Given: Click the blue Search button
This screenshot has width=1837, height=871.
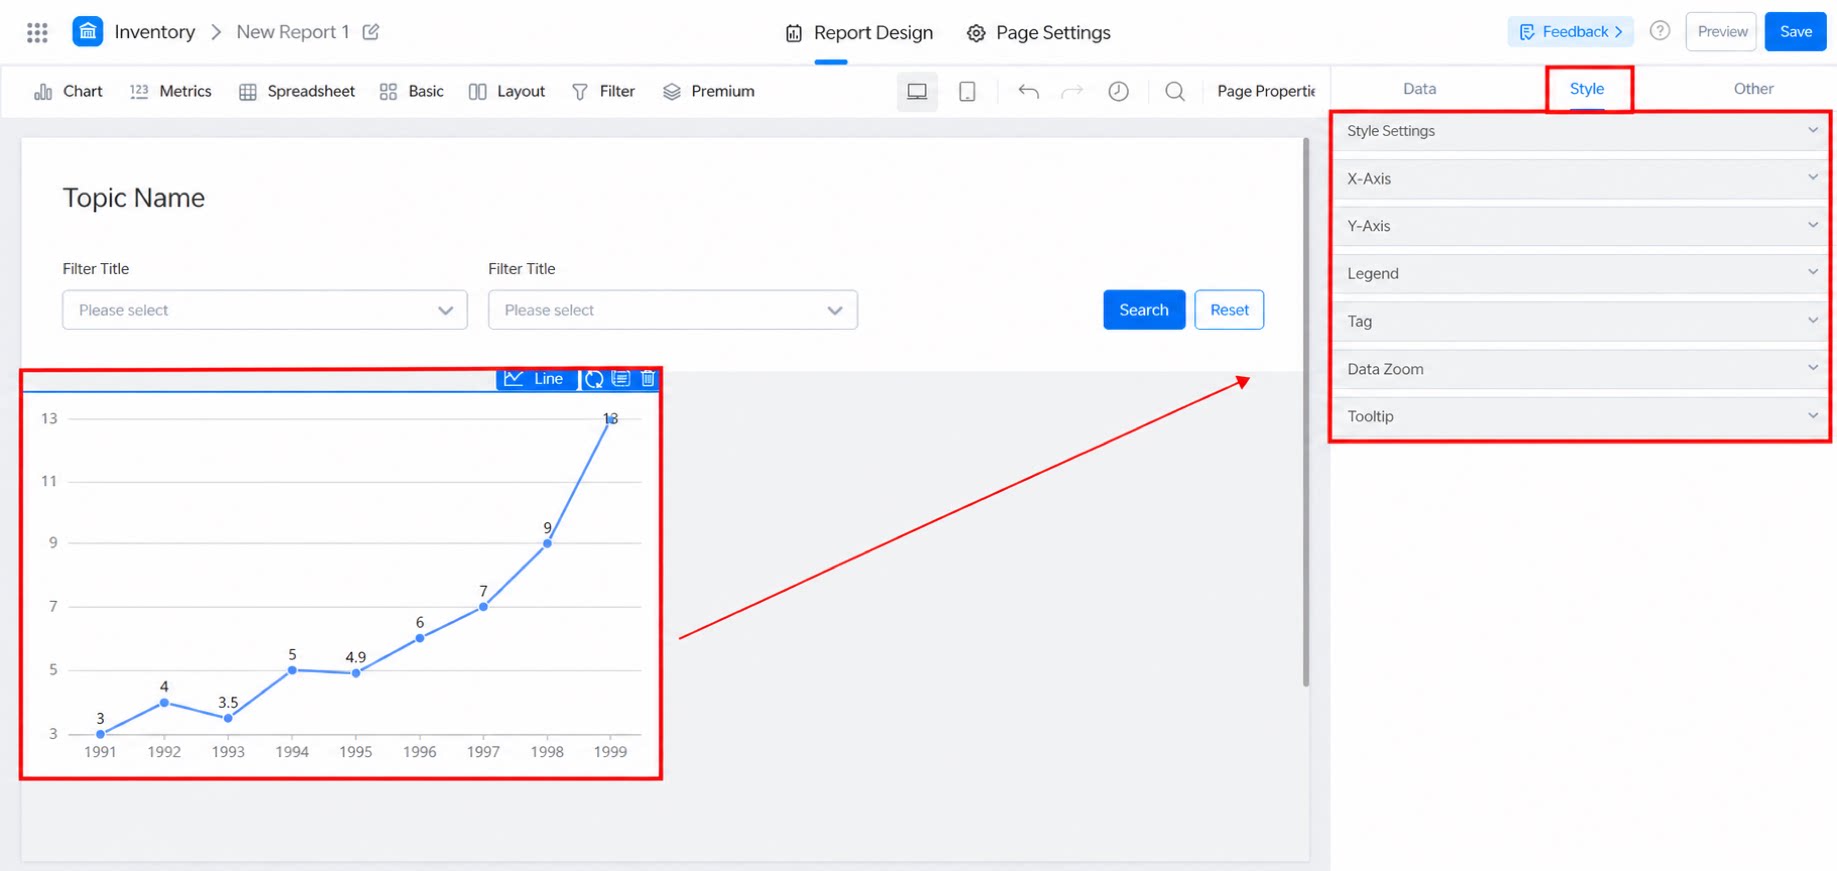Looking at the screenshot, I should click(x=1144, y=310).
